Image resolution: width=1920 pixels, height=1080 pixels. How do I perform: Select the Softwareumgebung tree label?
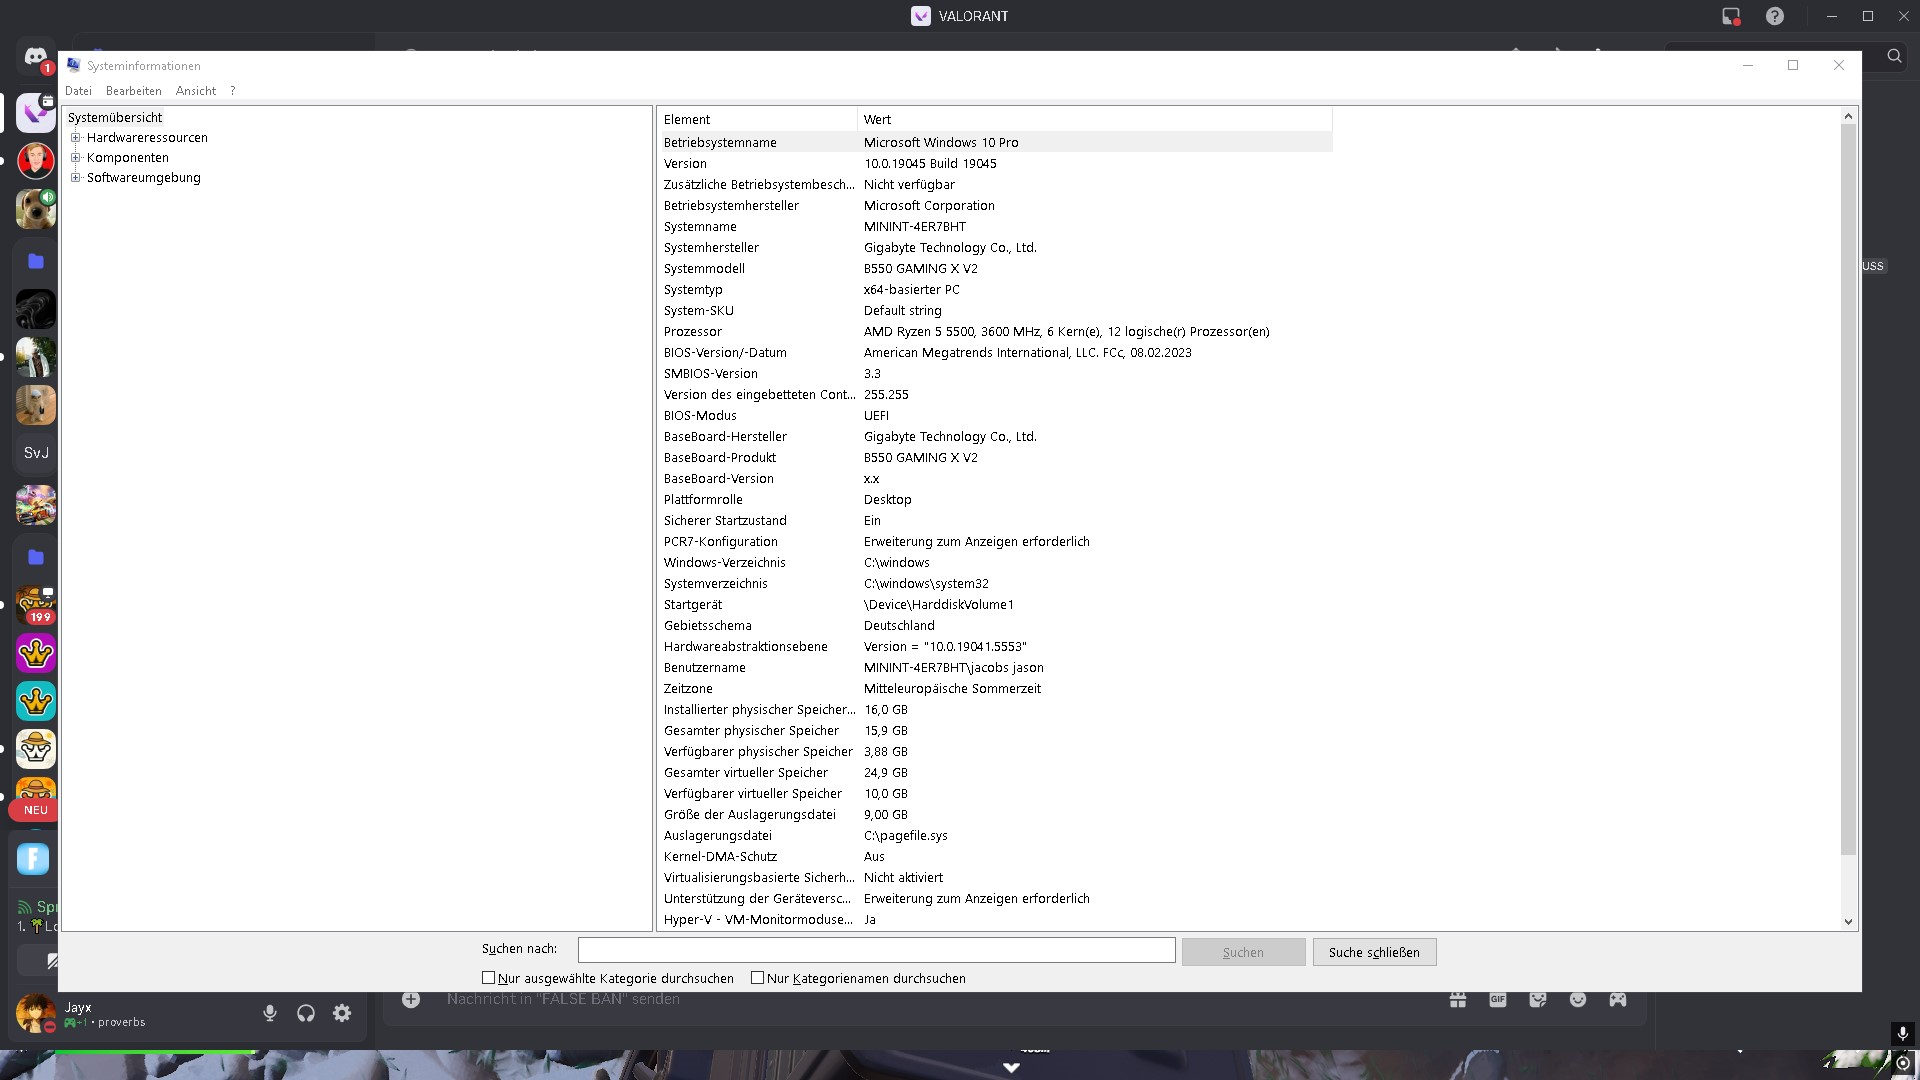[x=144, y=178]
